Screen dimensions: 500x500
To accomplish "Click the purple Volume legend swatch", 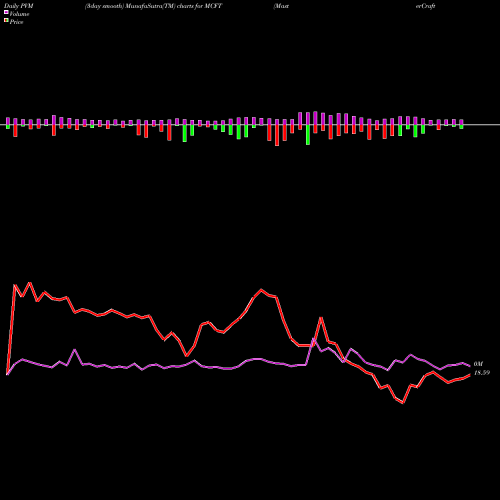I will pyautogui.click(x=6, y=12).
